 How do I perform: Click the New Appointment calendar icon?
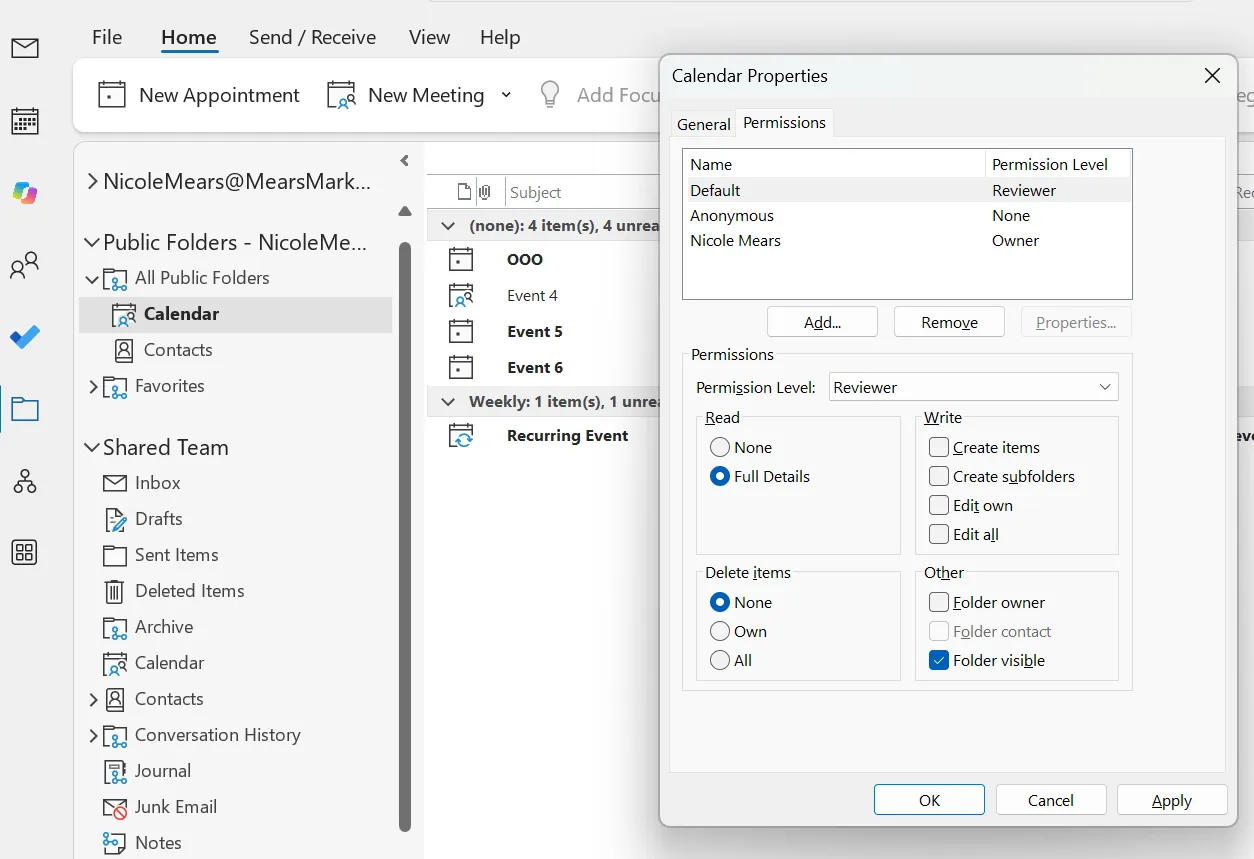click(x=112, y=95)
